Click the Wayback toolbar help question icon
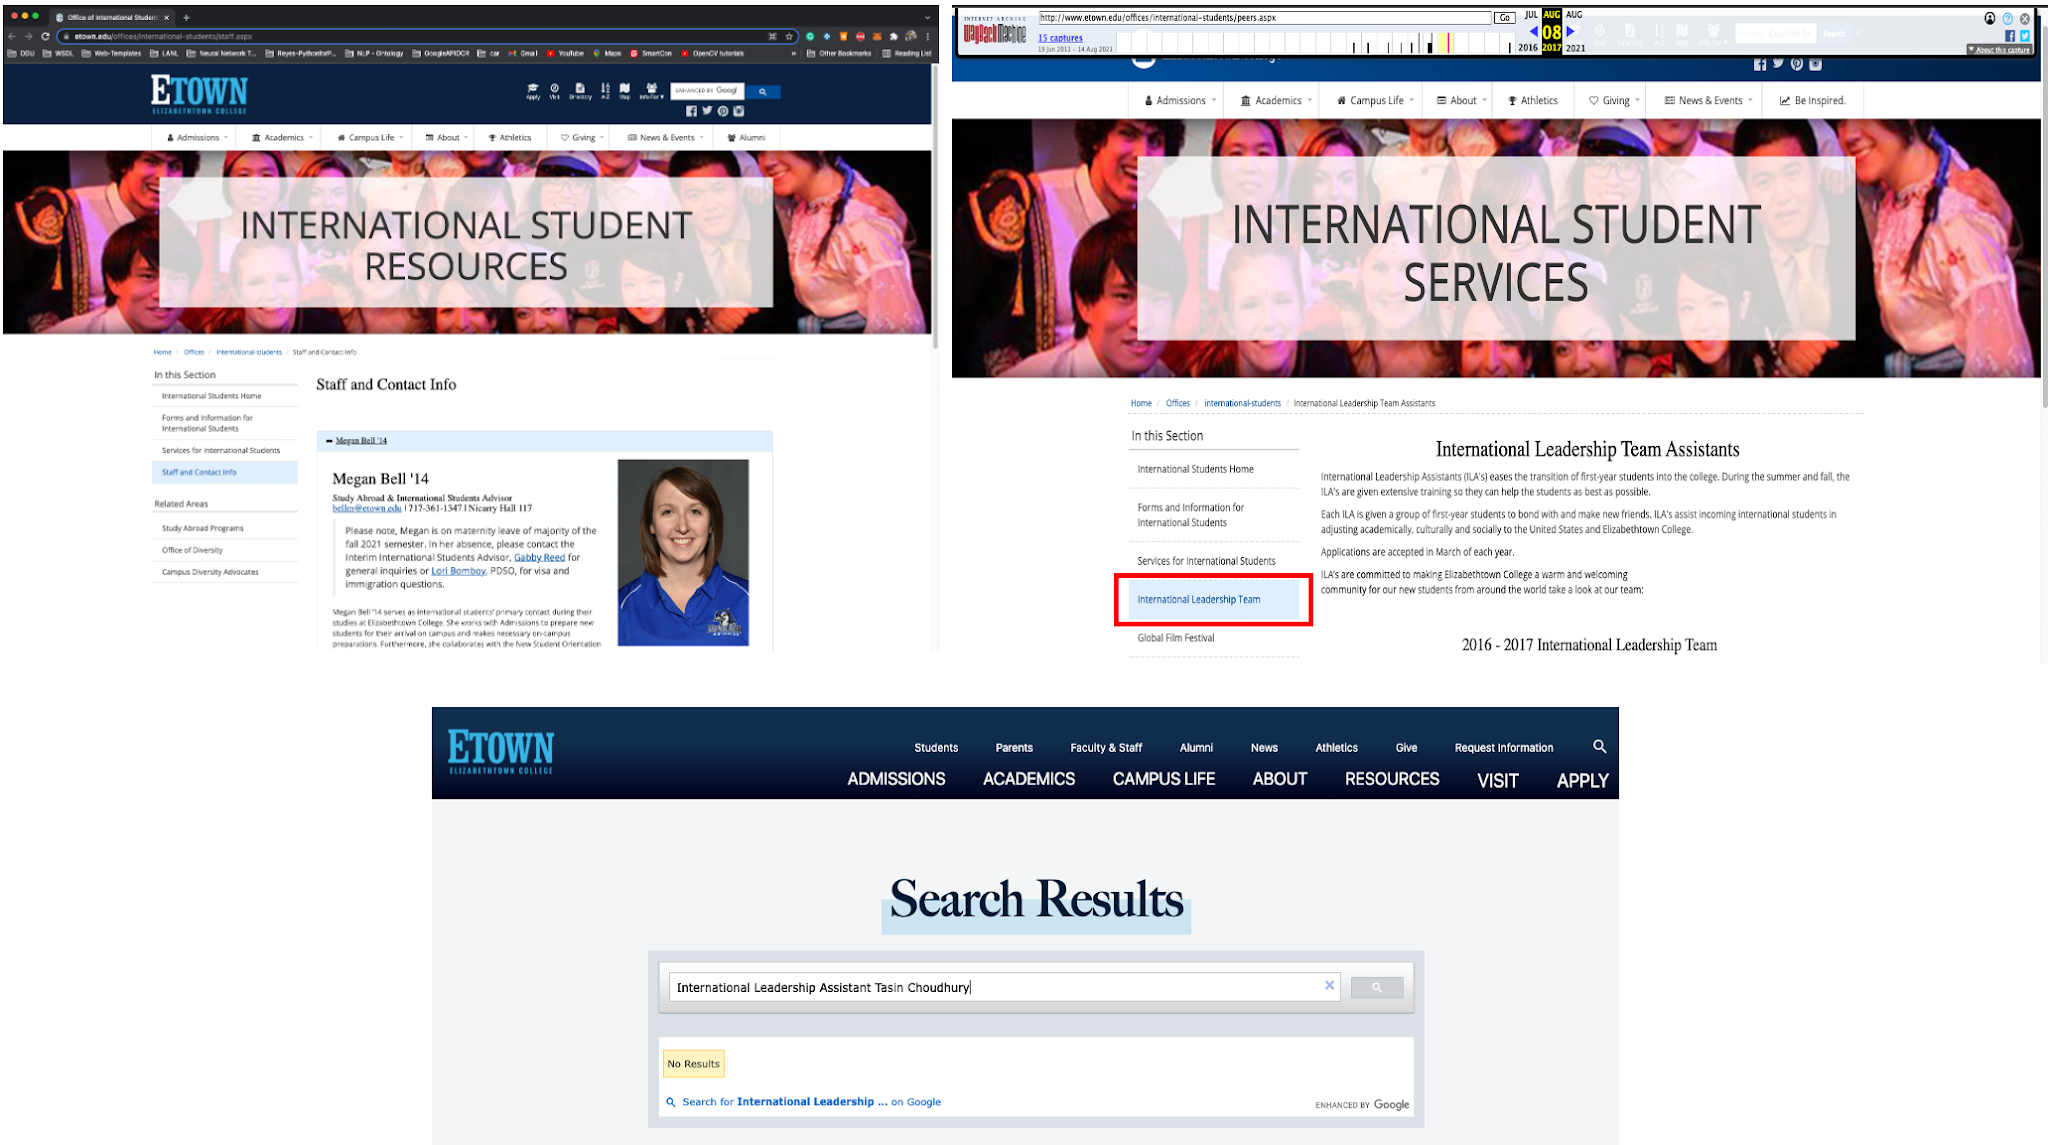The image size is (2048, 1145). click(x=2008, y=18)
